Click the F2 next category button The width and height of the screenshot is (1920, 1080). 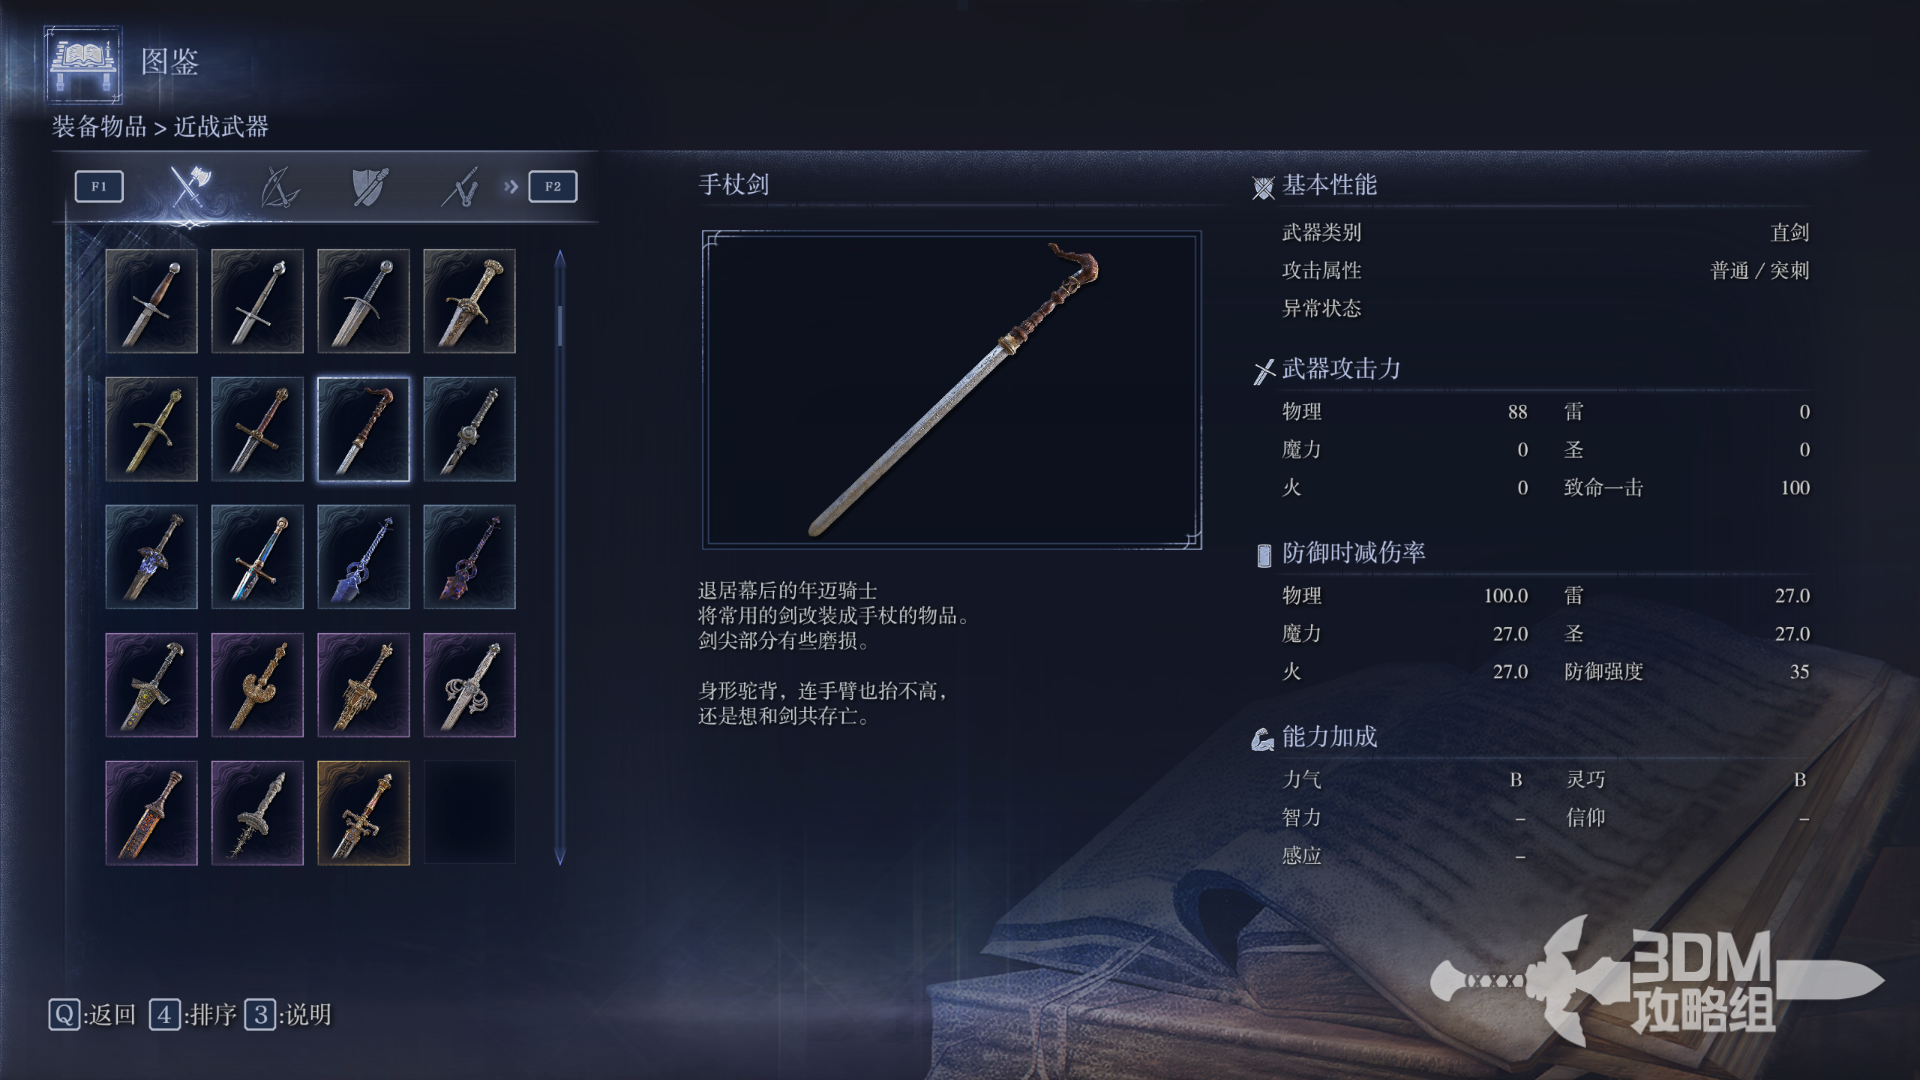coord(553,187)
